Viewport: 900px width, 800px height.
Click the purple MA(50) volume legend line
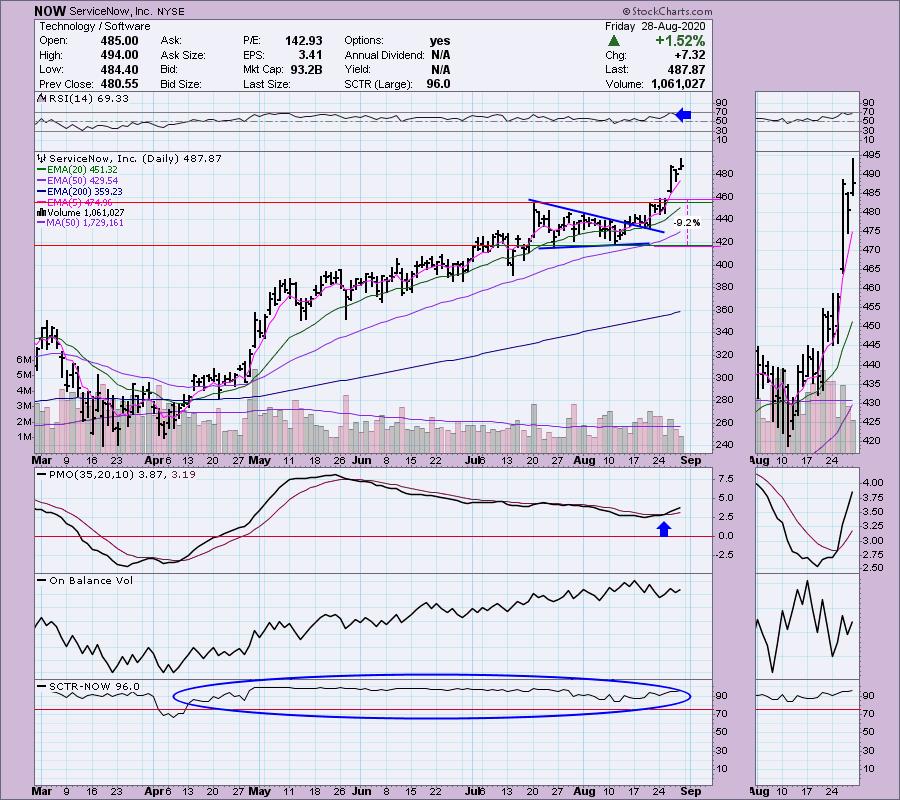(42, 223)
